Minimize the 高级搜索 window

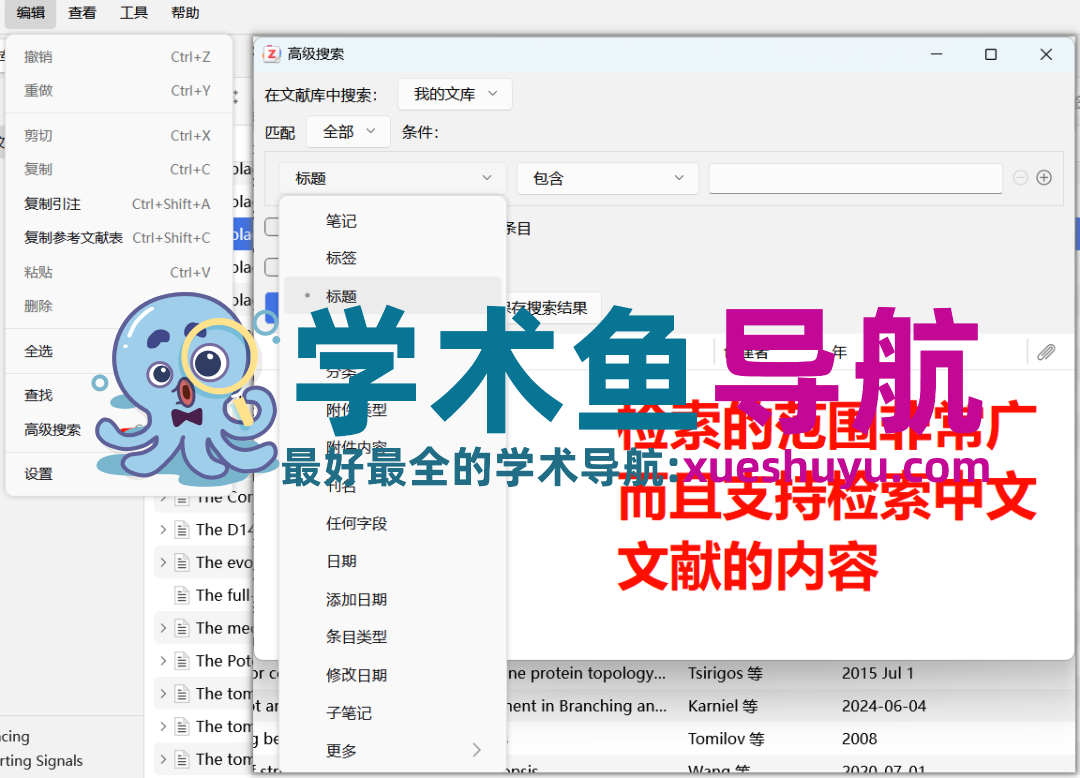click(x=936, y=54)
